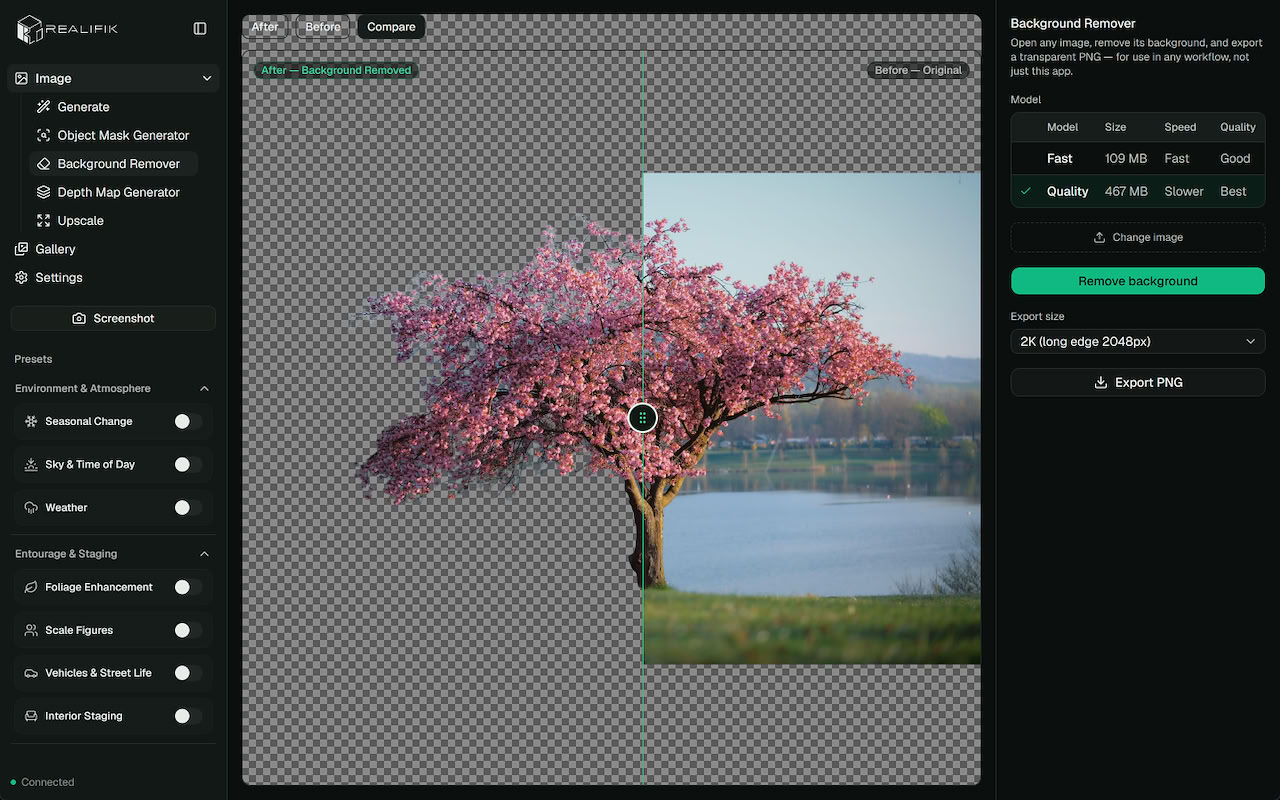Enable the Seasonal Change toggle
1280x800 pixels.
coord(188,422)
